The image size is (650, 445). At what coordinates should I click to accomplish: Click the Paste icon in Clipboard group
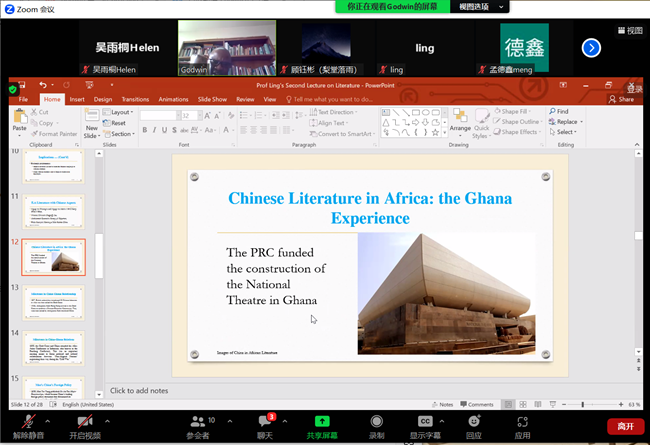point(20,122)
